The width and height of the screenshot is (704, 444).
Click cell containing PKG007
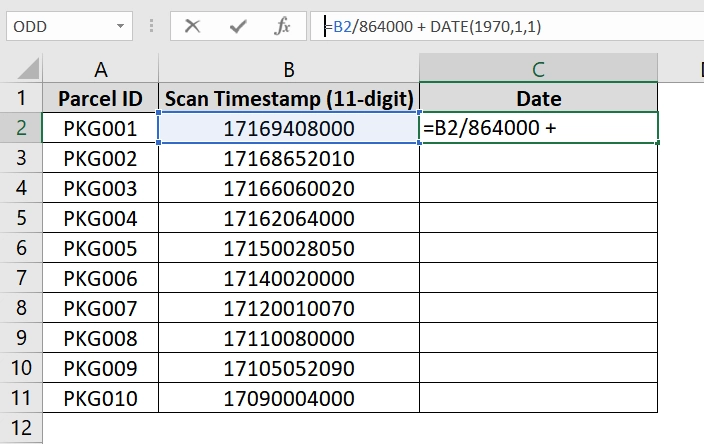(x=101, y=308)
